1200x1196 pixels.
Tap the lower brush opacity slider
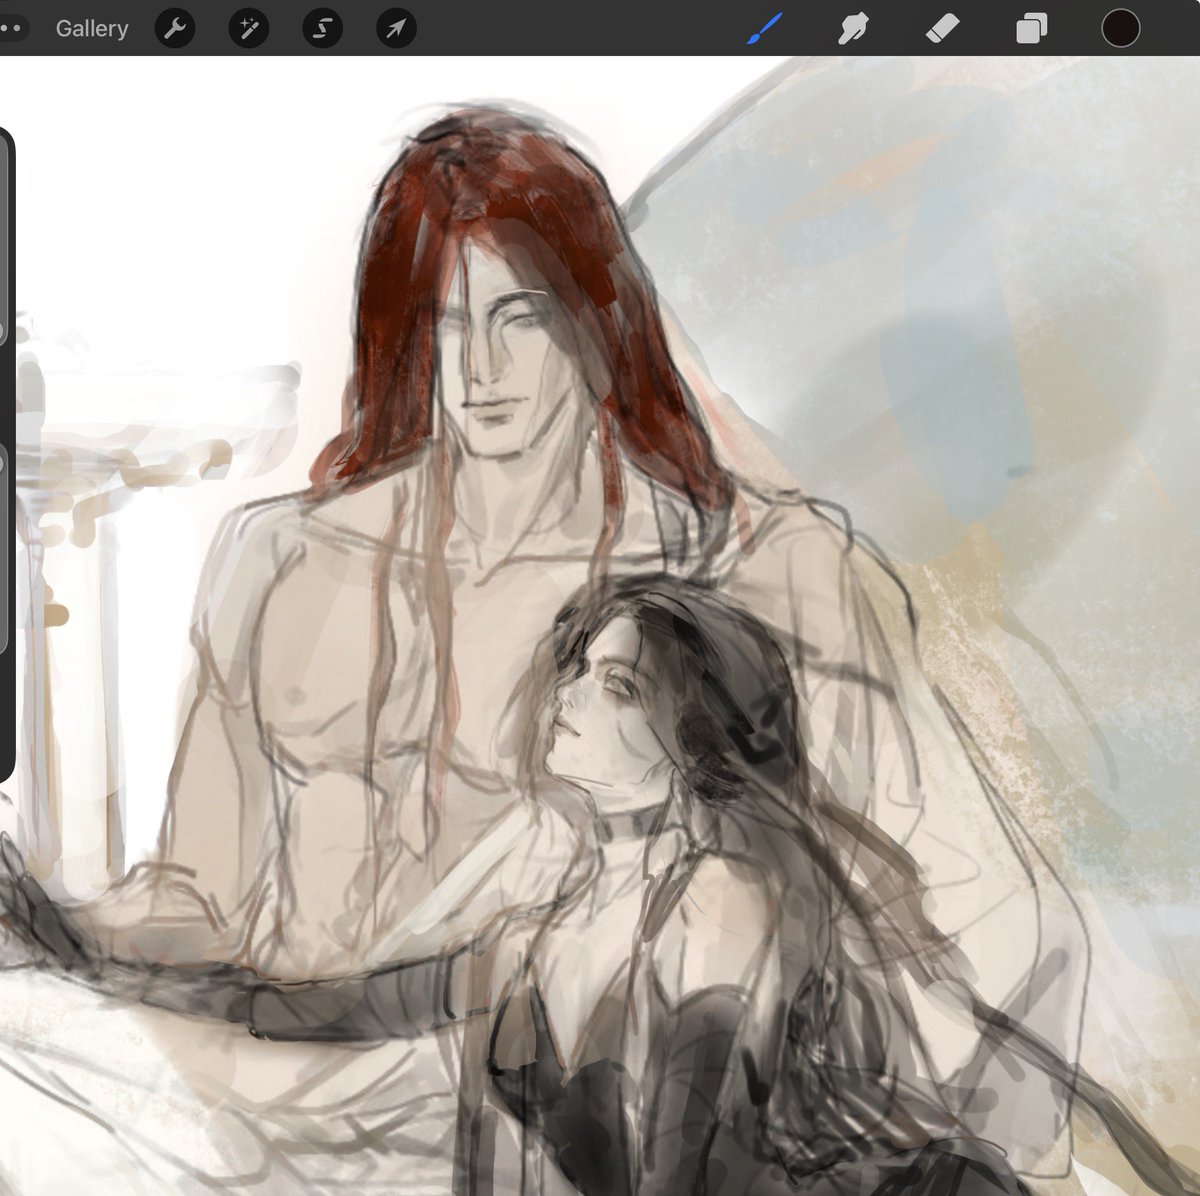point(4,550)
